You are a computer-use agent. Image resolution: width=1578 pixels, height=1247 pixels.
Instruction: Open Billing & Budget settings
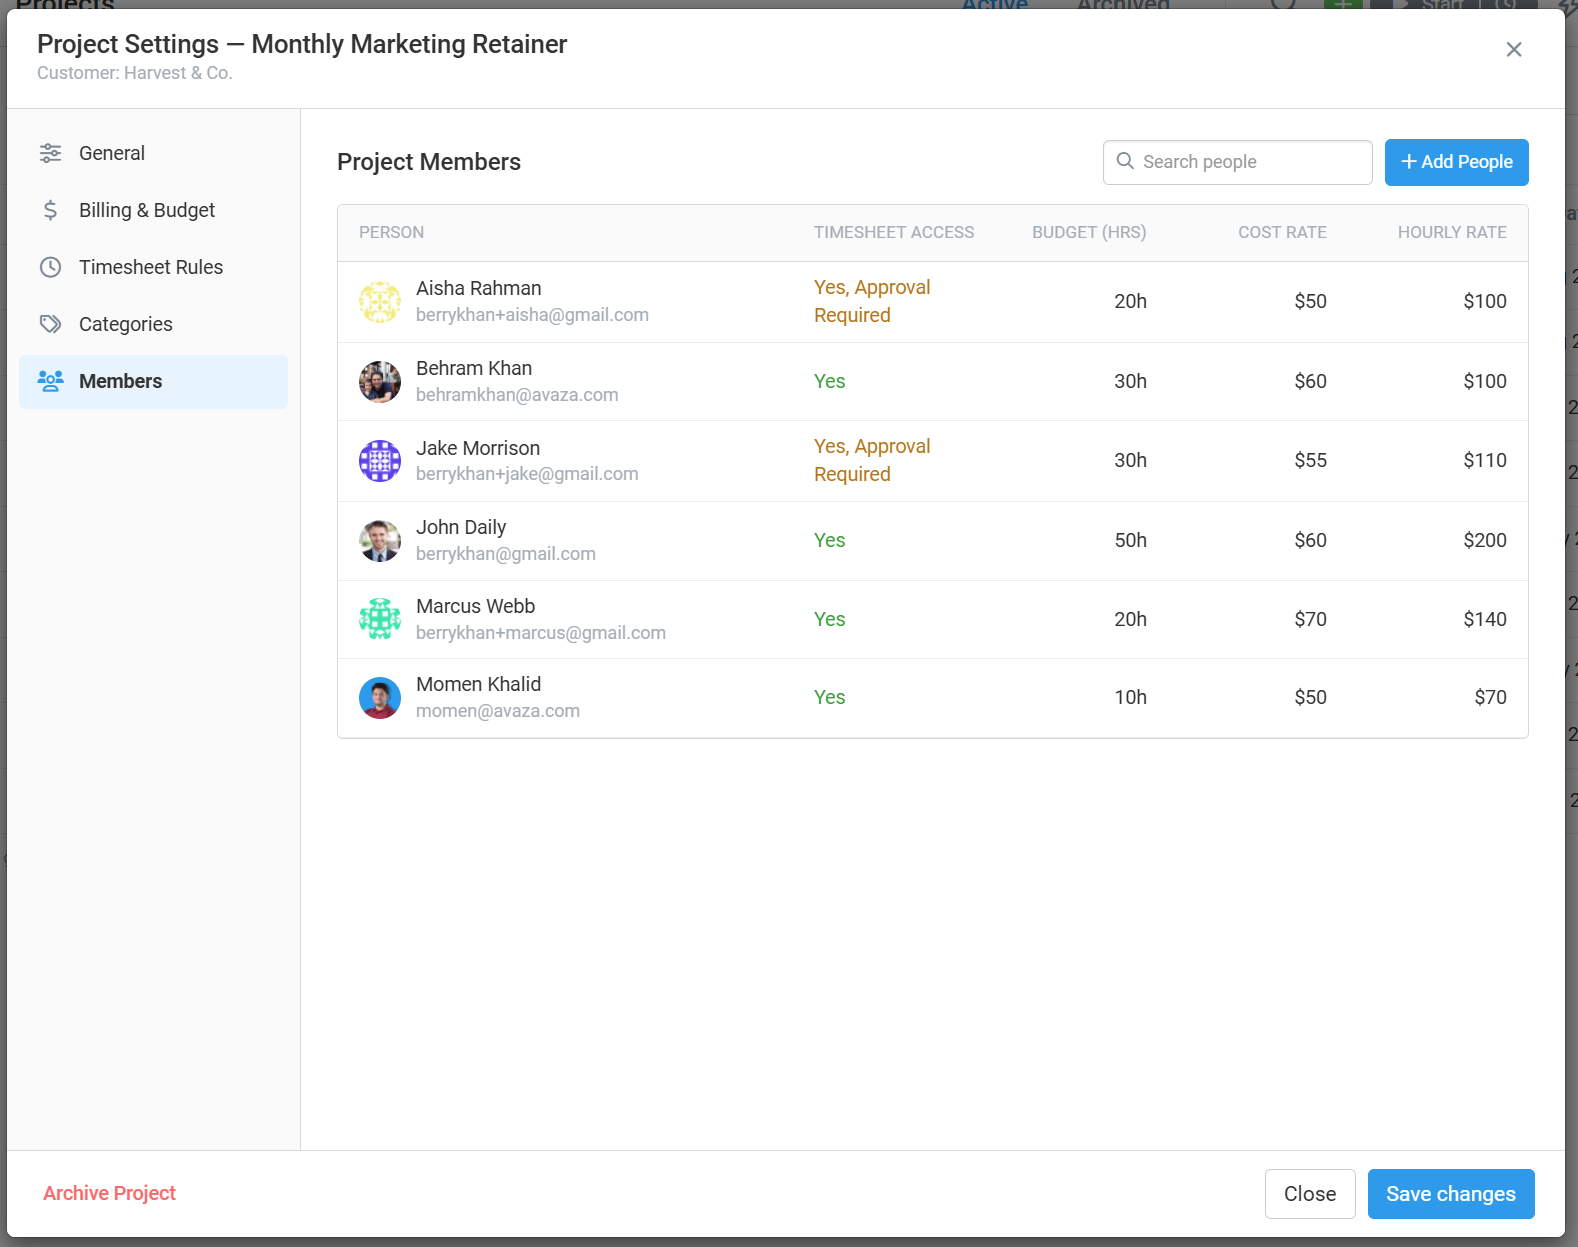tap(153, 210)
